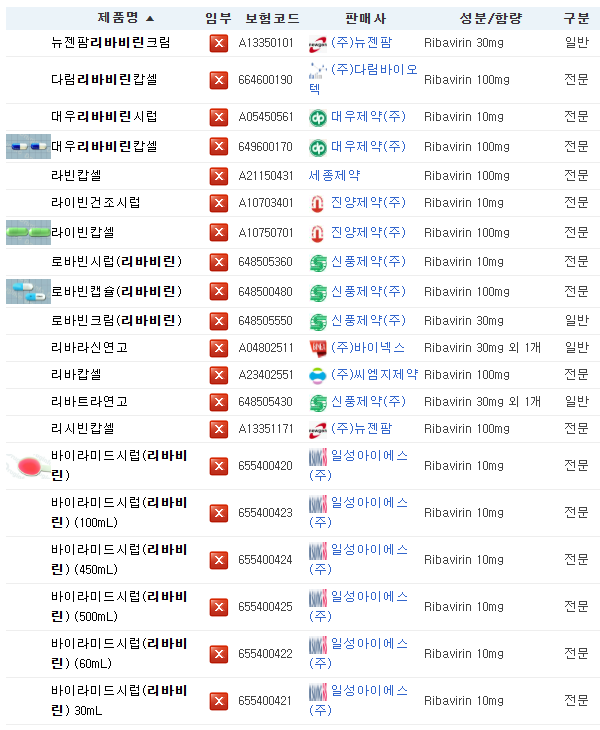
Task: Click red X icon for 바이라미드시럽 (60mL)
Action: 218,654
